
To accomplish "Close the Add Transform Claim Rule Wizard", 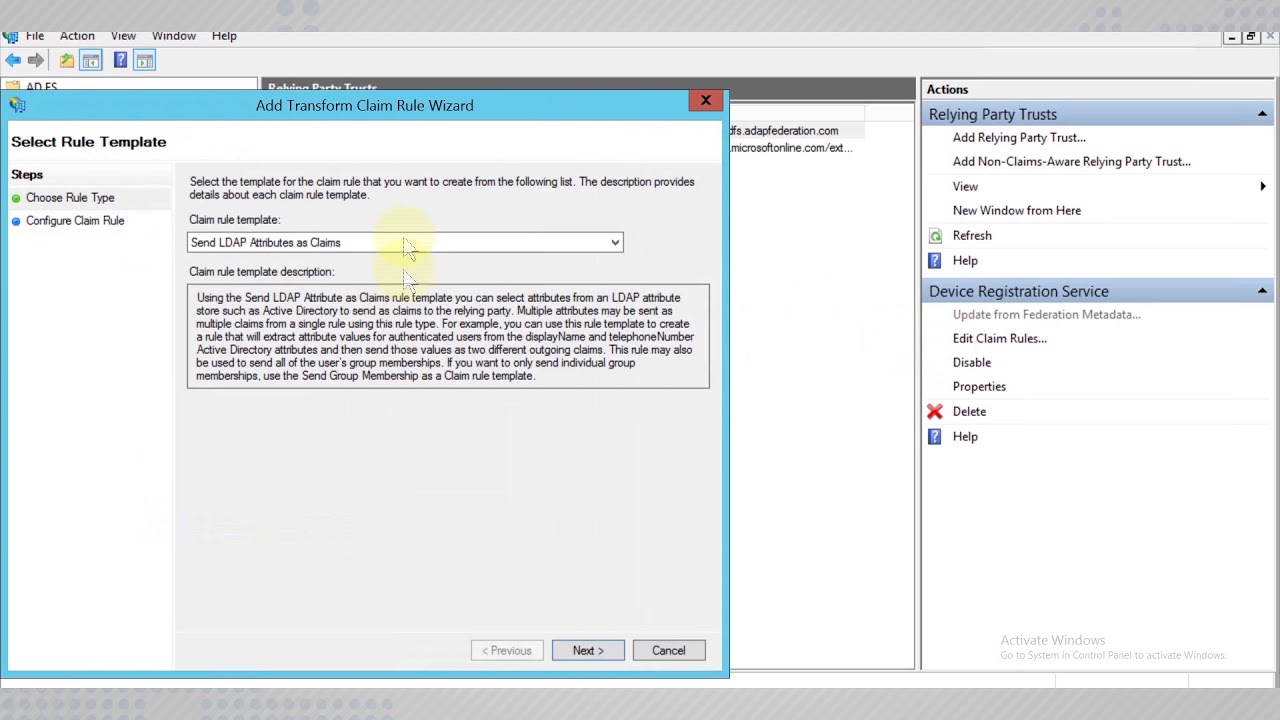I will pos(705,101).
